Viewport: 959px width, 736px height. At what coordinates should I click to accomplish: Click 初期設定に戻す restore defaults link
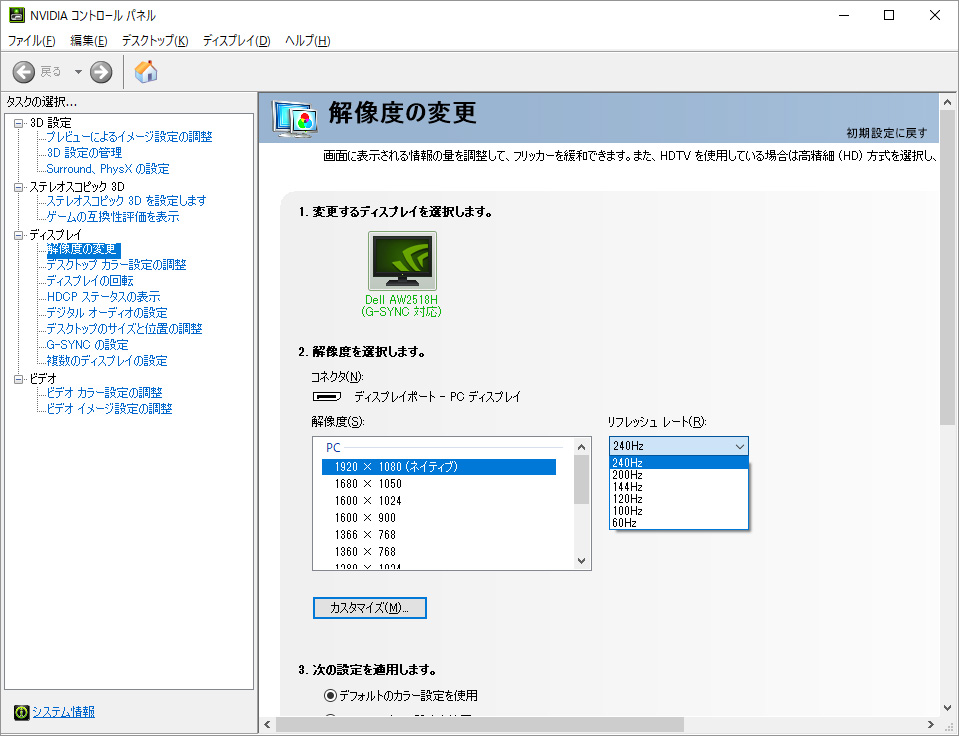coord(886,133)
